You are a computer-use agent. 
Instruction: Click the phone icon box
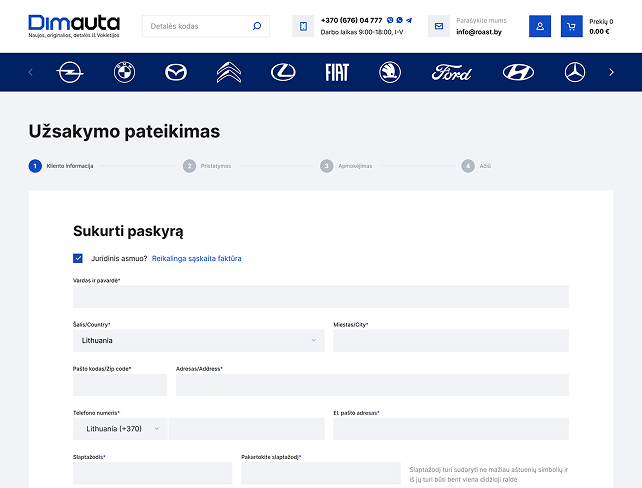click(x=303, y=26)
